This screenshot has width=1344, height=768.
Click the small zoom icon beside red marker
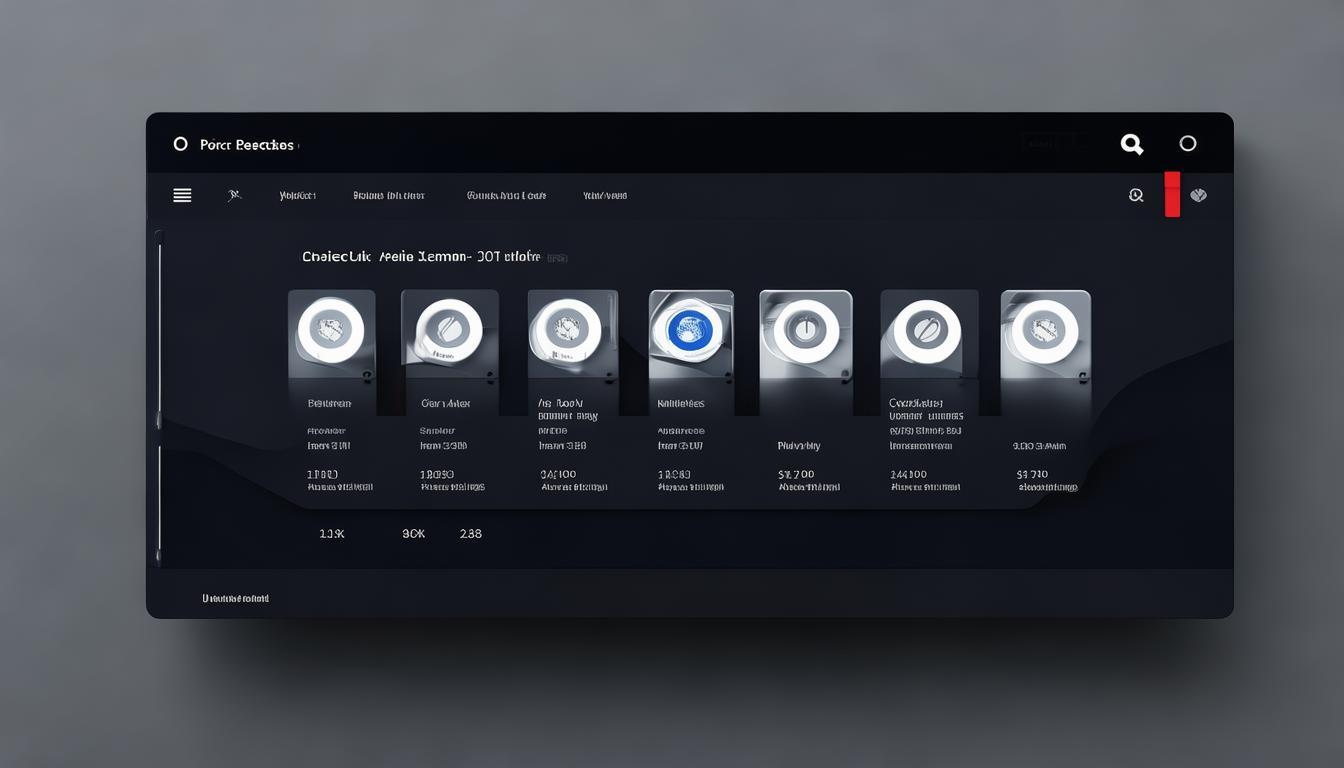pos(1136,195)
